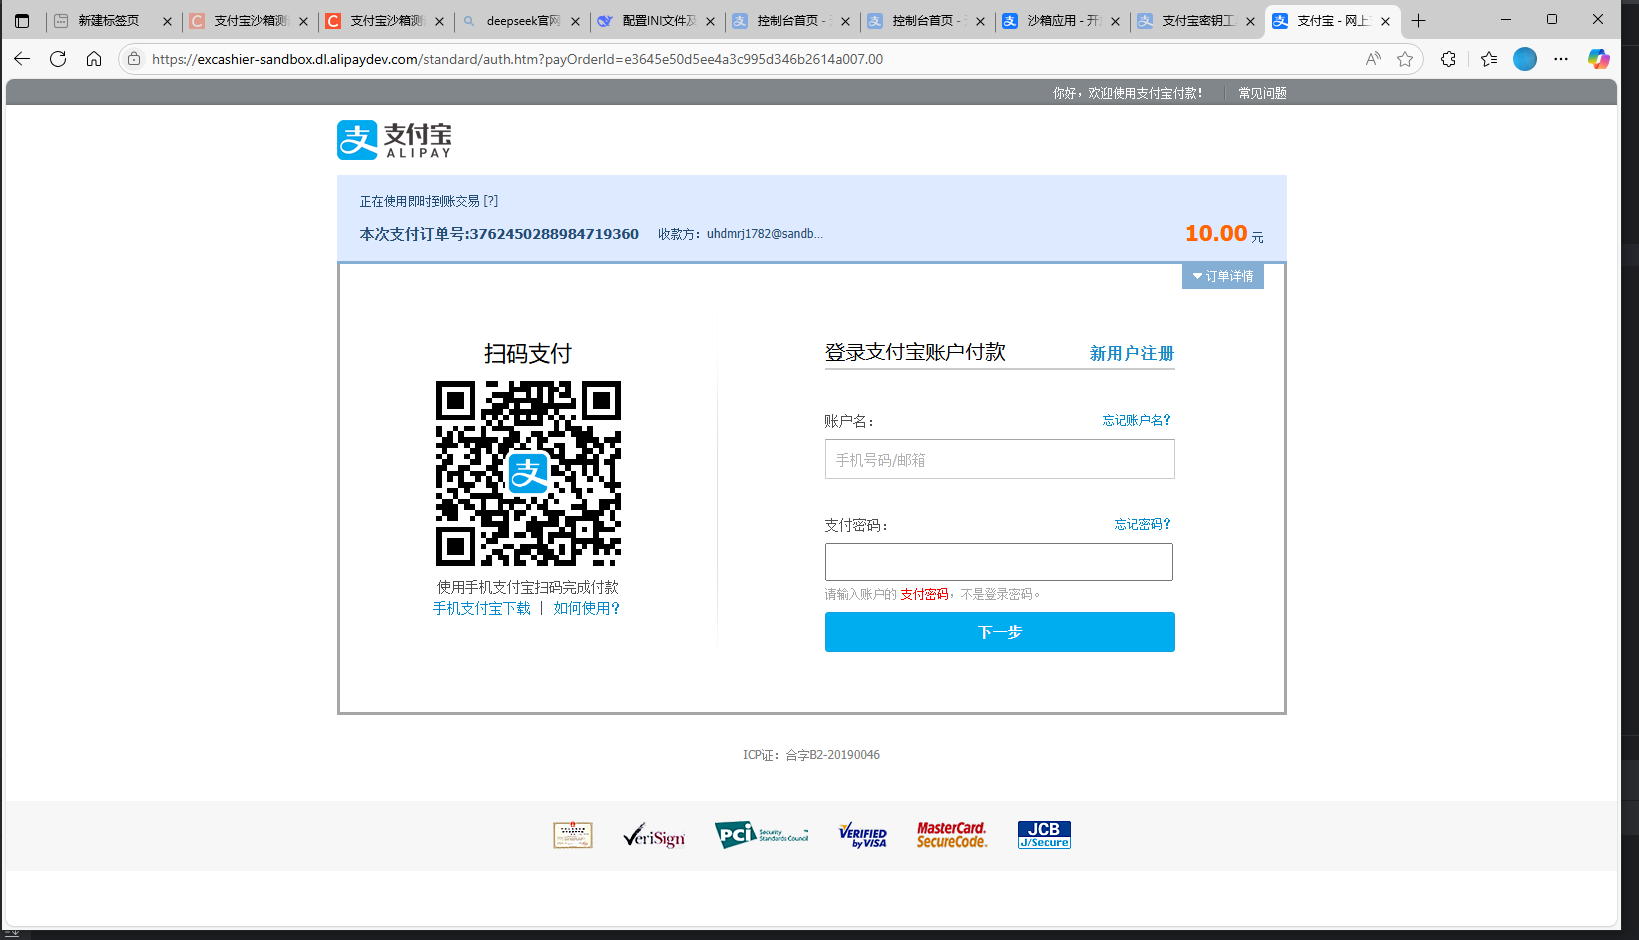Click the JCB J/Secure badge
The height and width of the screenshot is (940, 1639).
coord(1044,835)
